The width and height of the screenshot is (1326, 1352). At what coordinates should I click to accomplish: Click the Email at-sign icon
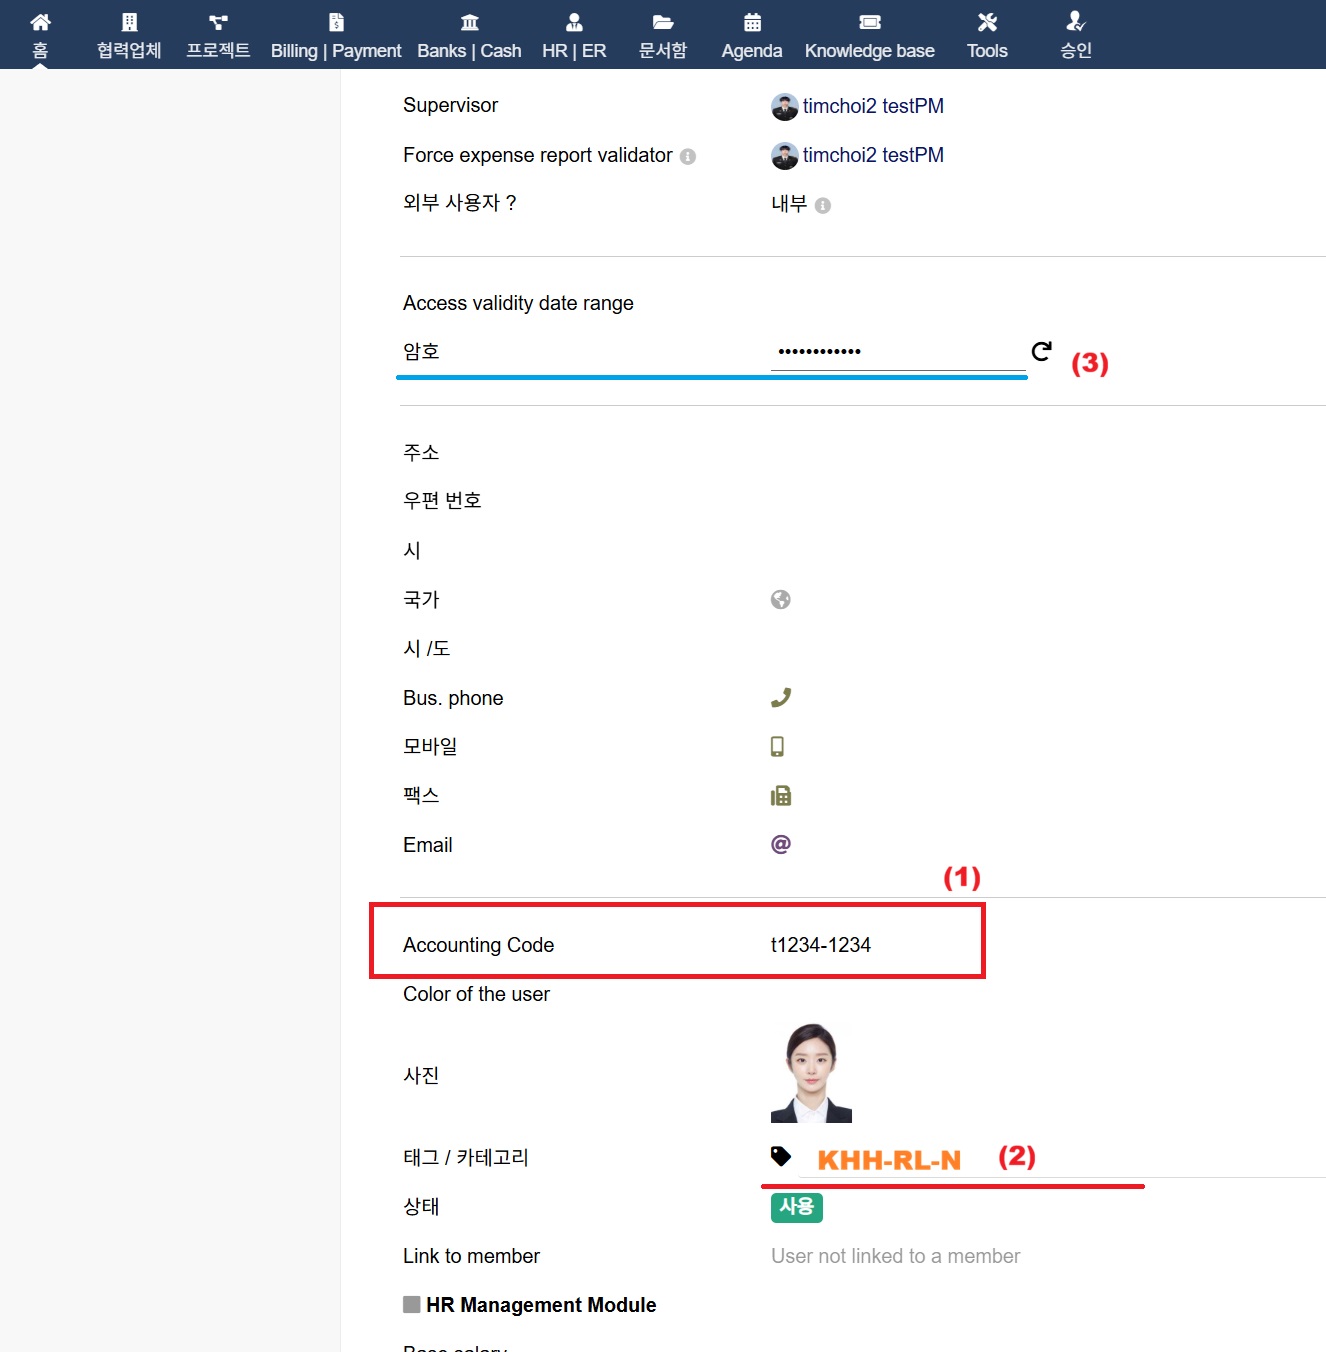click(781, 845)
